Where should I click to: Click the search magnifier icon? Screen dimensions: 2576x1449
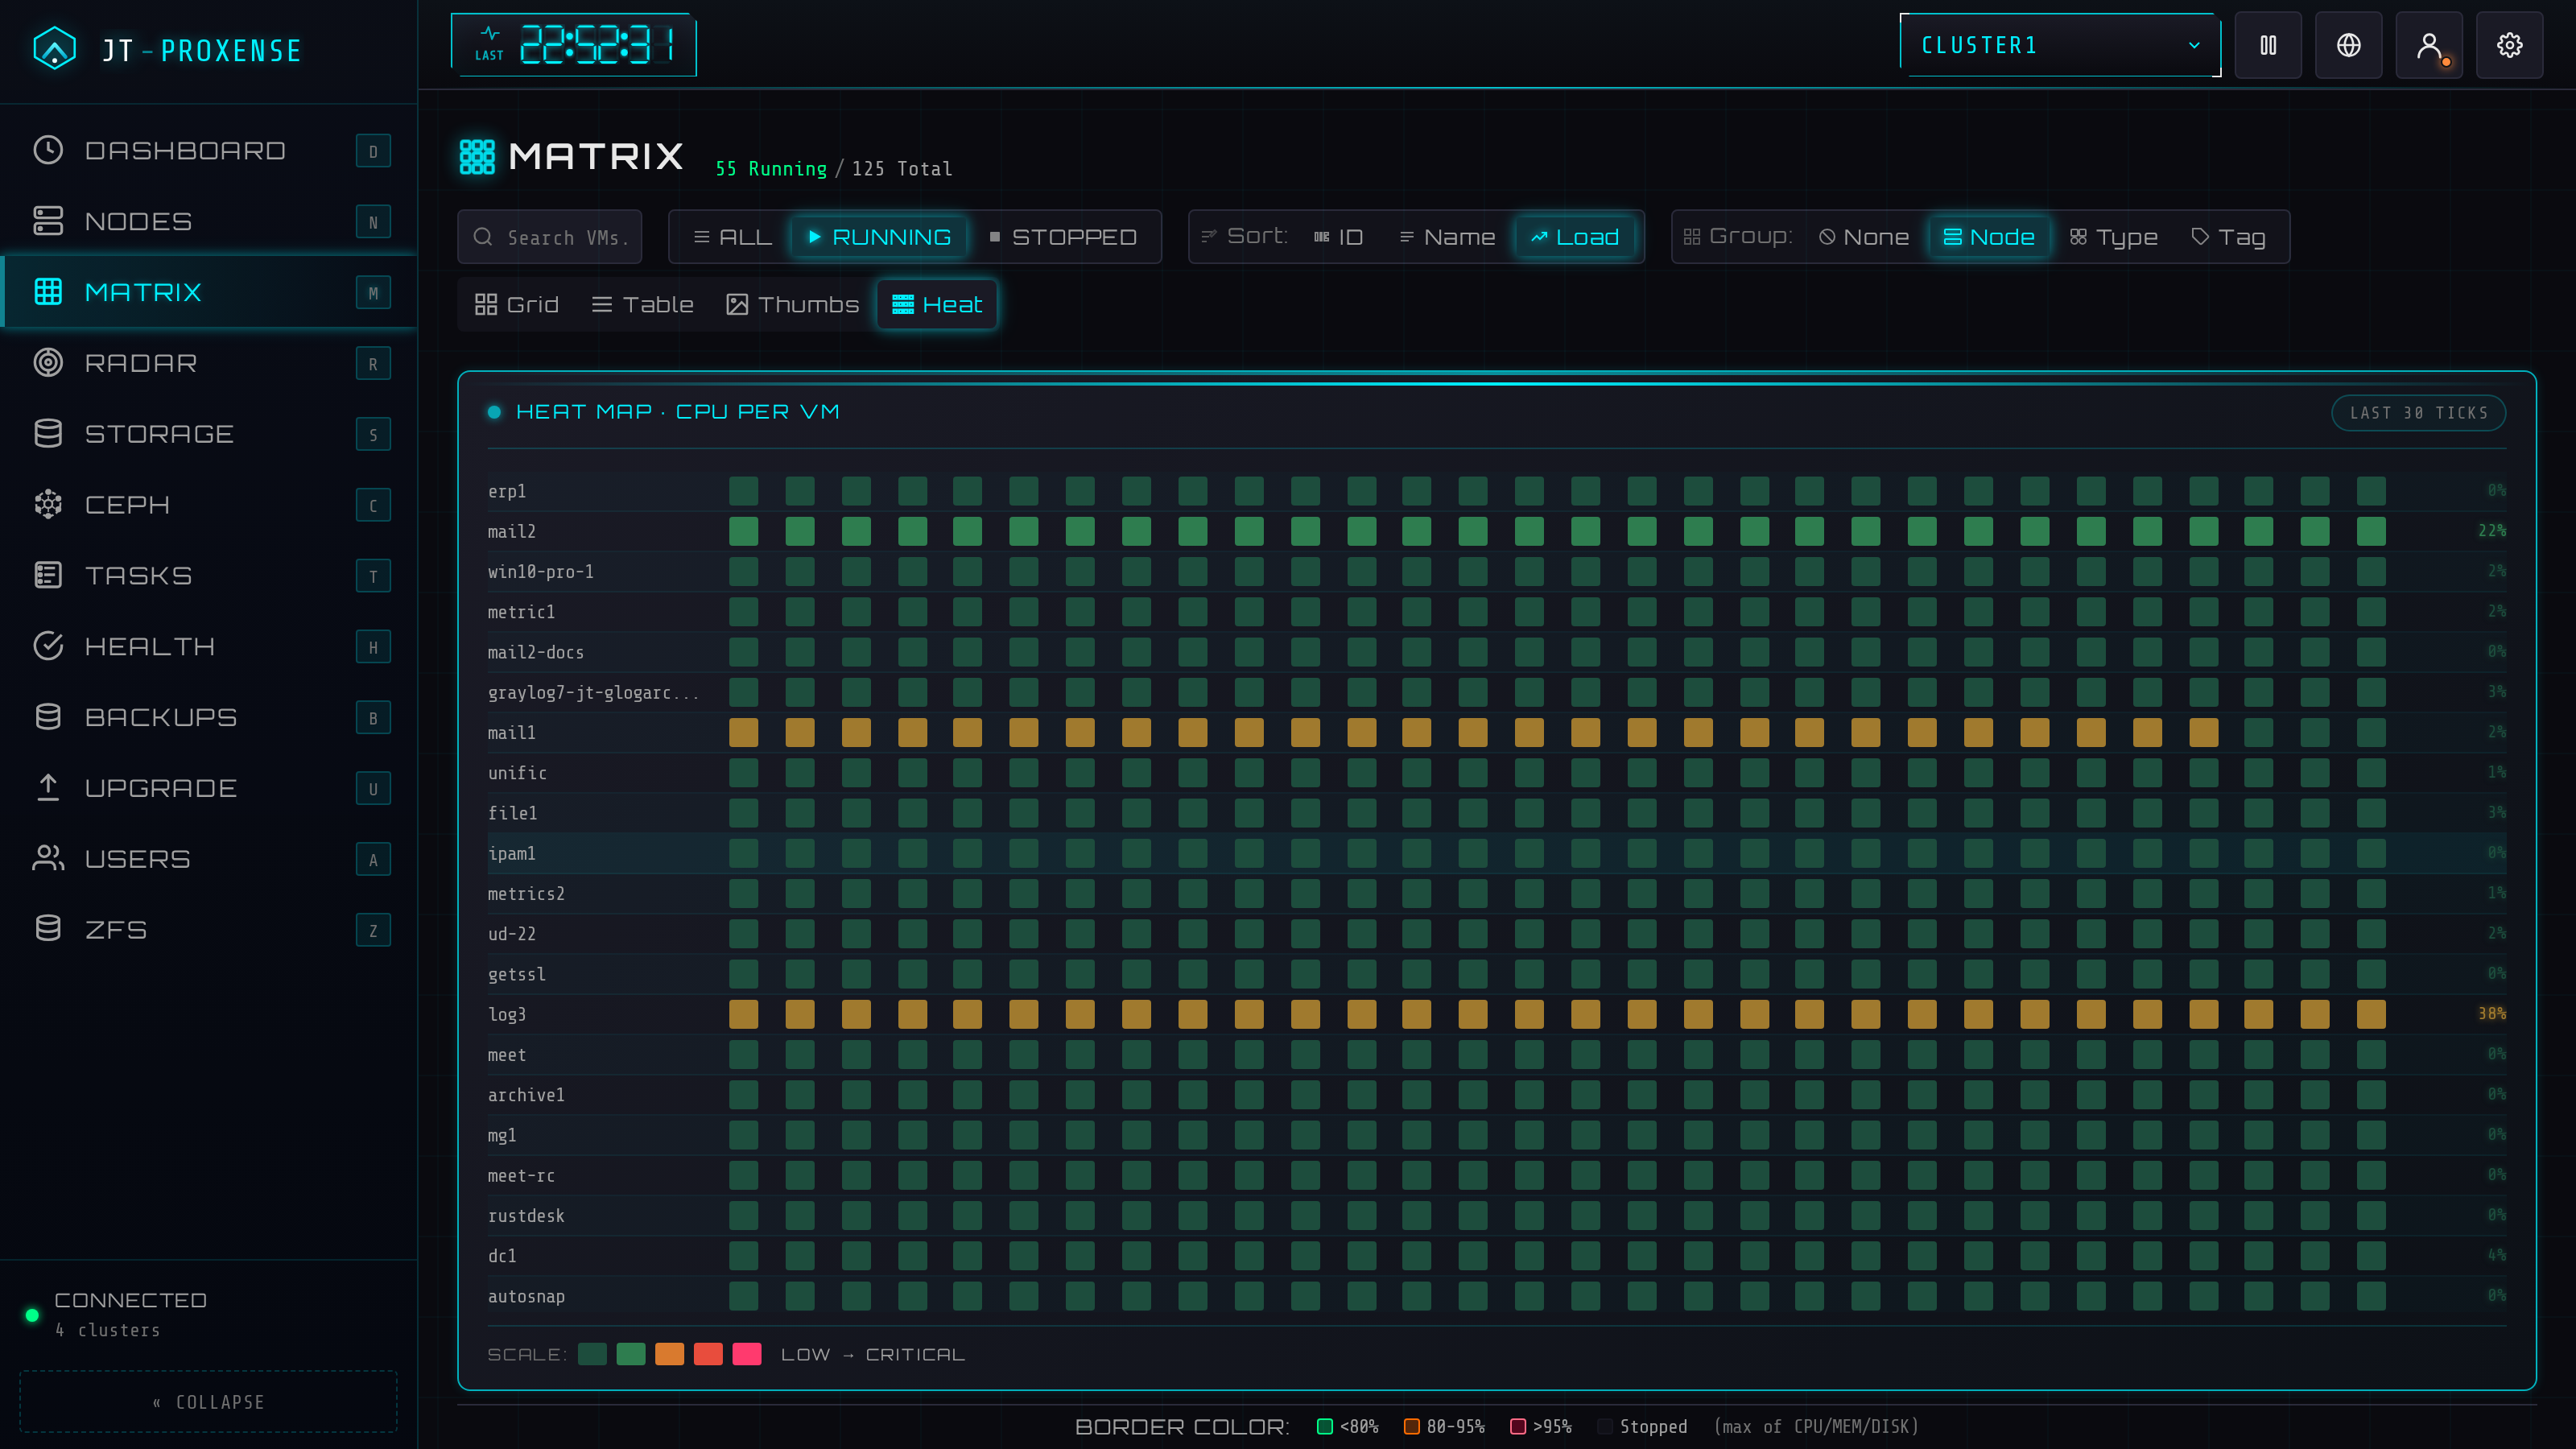pyautogui.click(x=483, y=237)
